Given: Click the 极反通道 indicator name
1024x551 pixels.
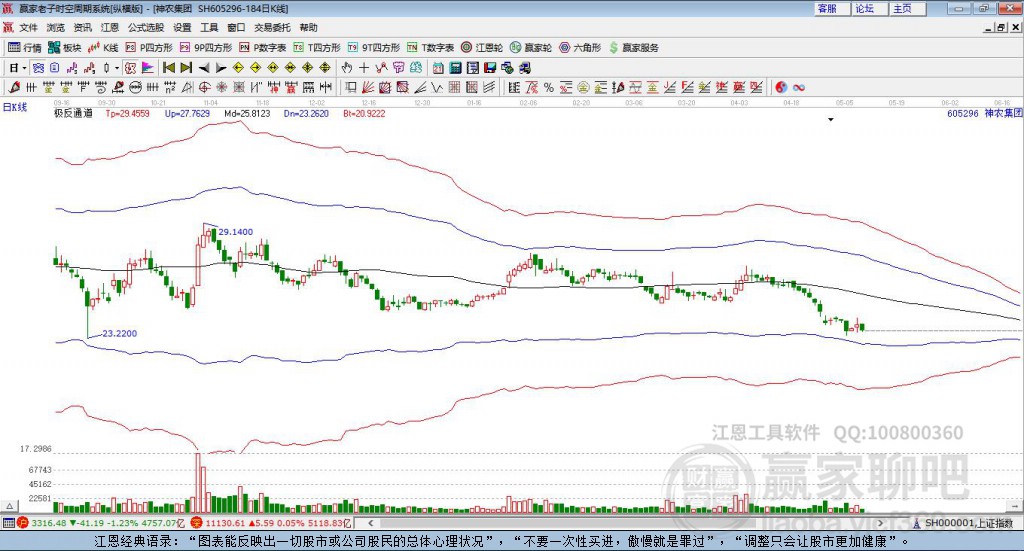Looking at the screenshot, I should (73, 114).
